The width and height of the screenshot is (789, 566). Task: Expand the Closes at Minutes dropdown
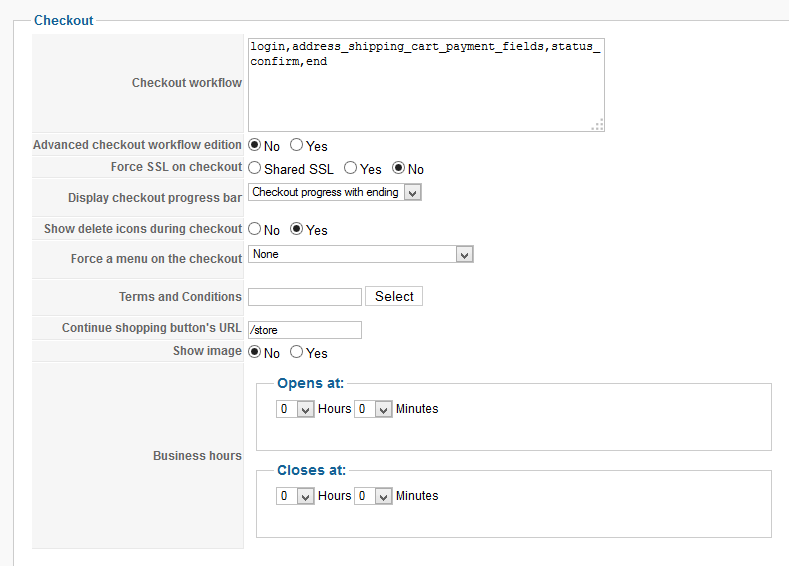[372, 496]
